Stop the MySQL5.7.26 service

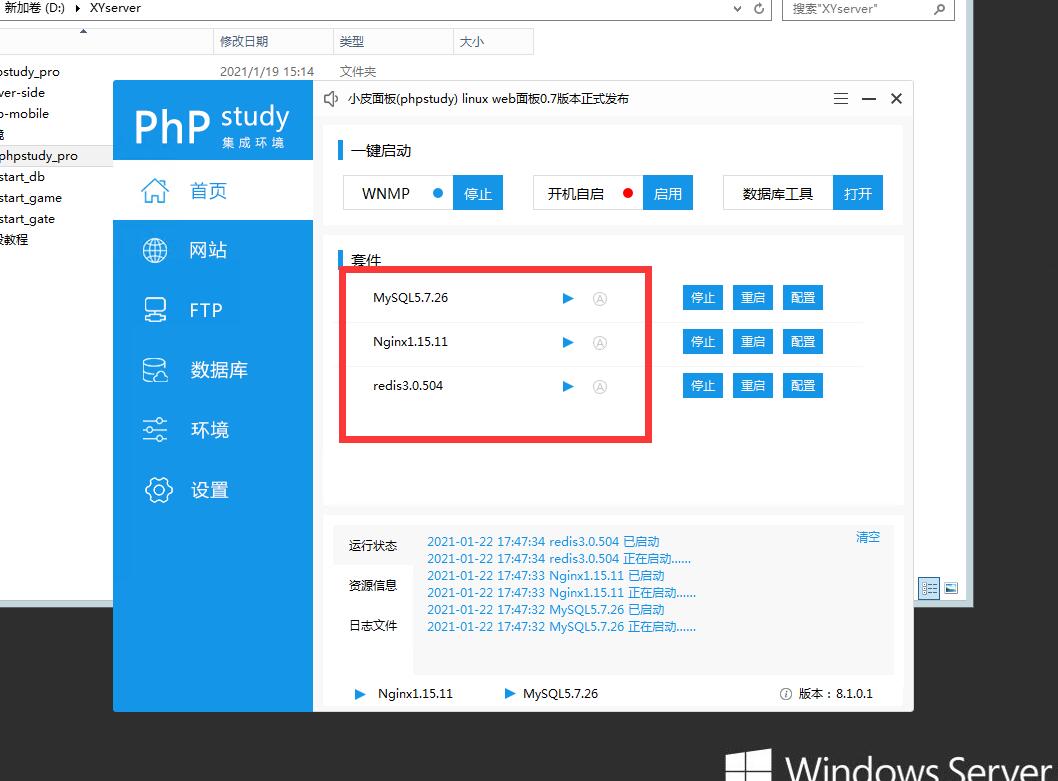(x=703, y=298)
